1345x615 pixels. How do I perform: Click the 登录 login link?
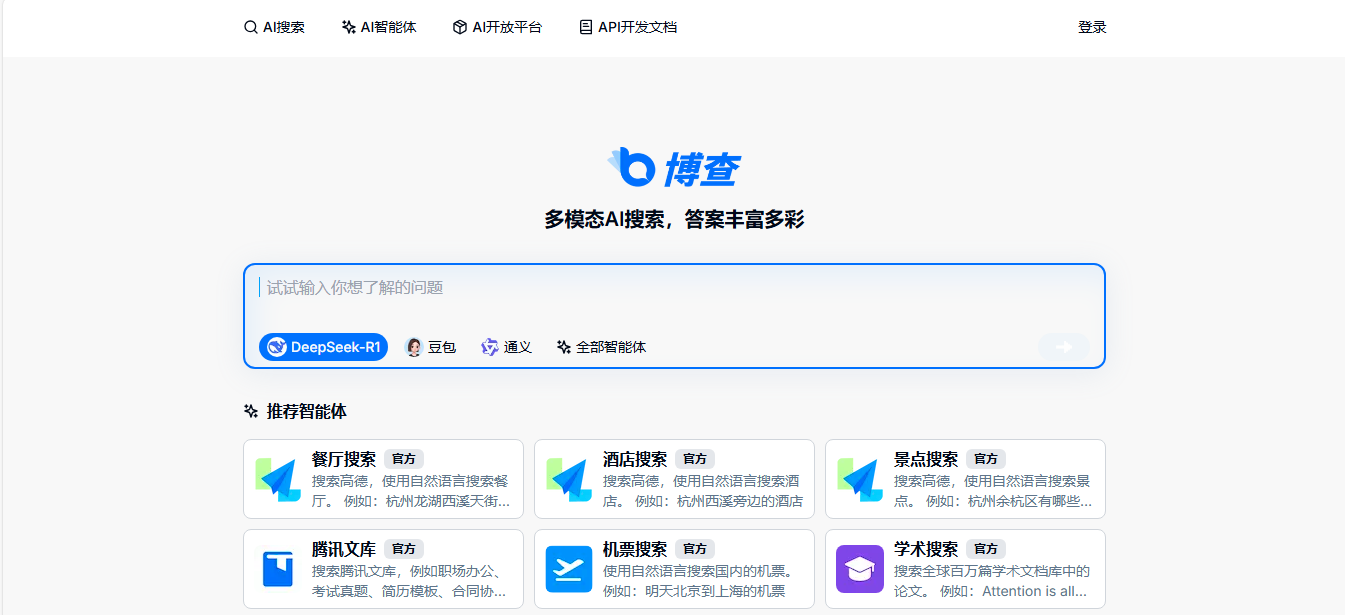click(x=1092, y=27)
